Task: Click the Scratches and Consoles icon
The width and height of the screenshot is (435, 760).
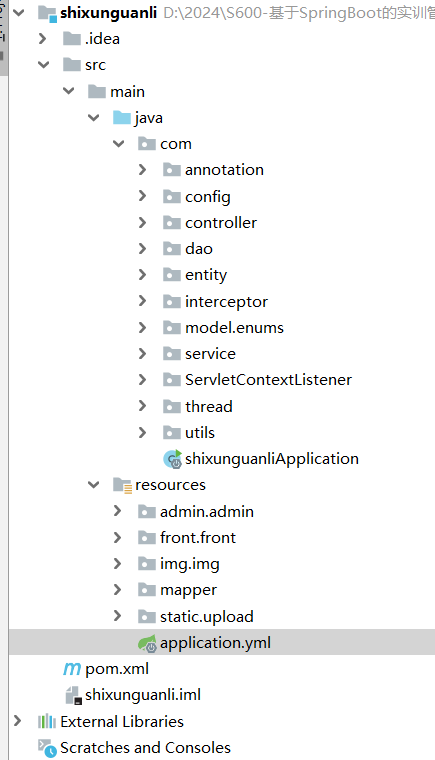Action: point(48,748)
